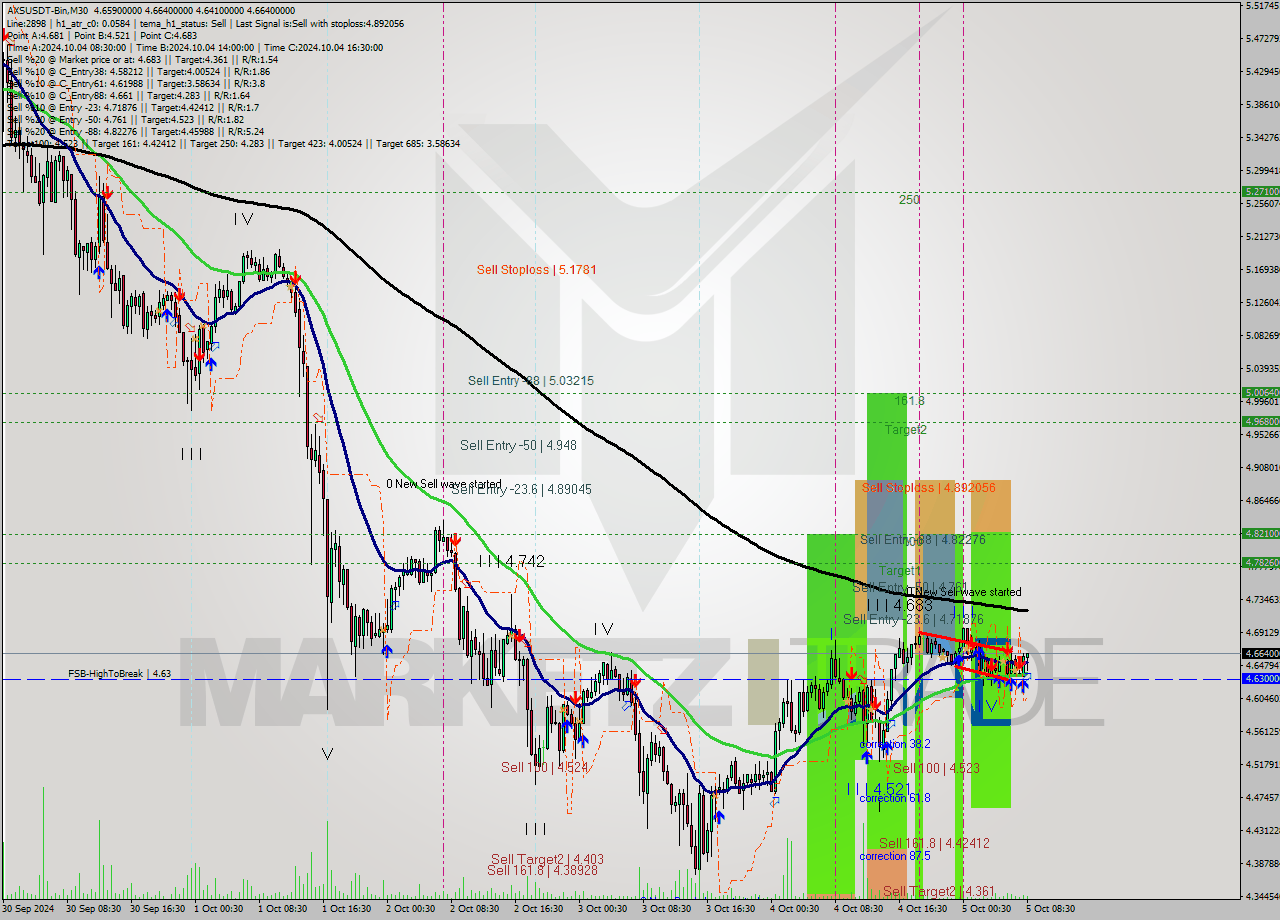This screenshot has width=1280, height=920.
Task: Click the 'I I I 4.742' wave label
Action: click(x=511, y=562)
